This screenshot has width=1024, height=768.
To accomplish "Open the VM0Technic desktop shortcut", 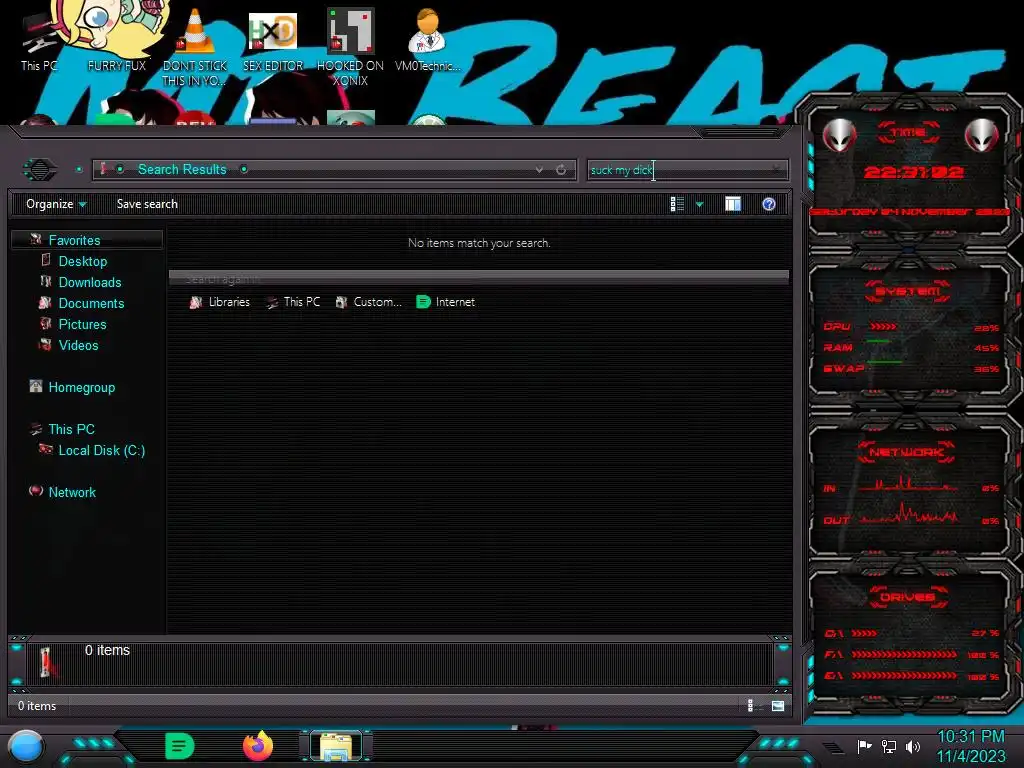I will coord(428,39).
